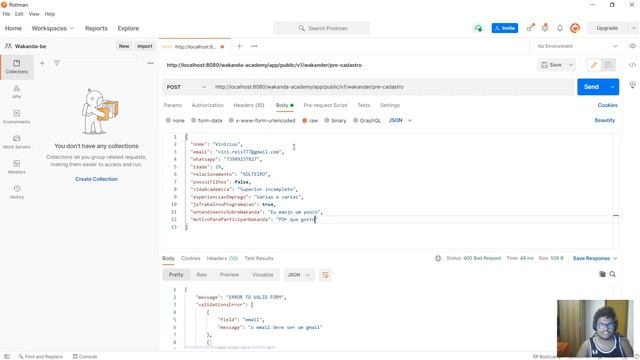Expand the Send button arrow options

pyautogui.click(x=612, y=87)
